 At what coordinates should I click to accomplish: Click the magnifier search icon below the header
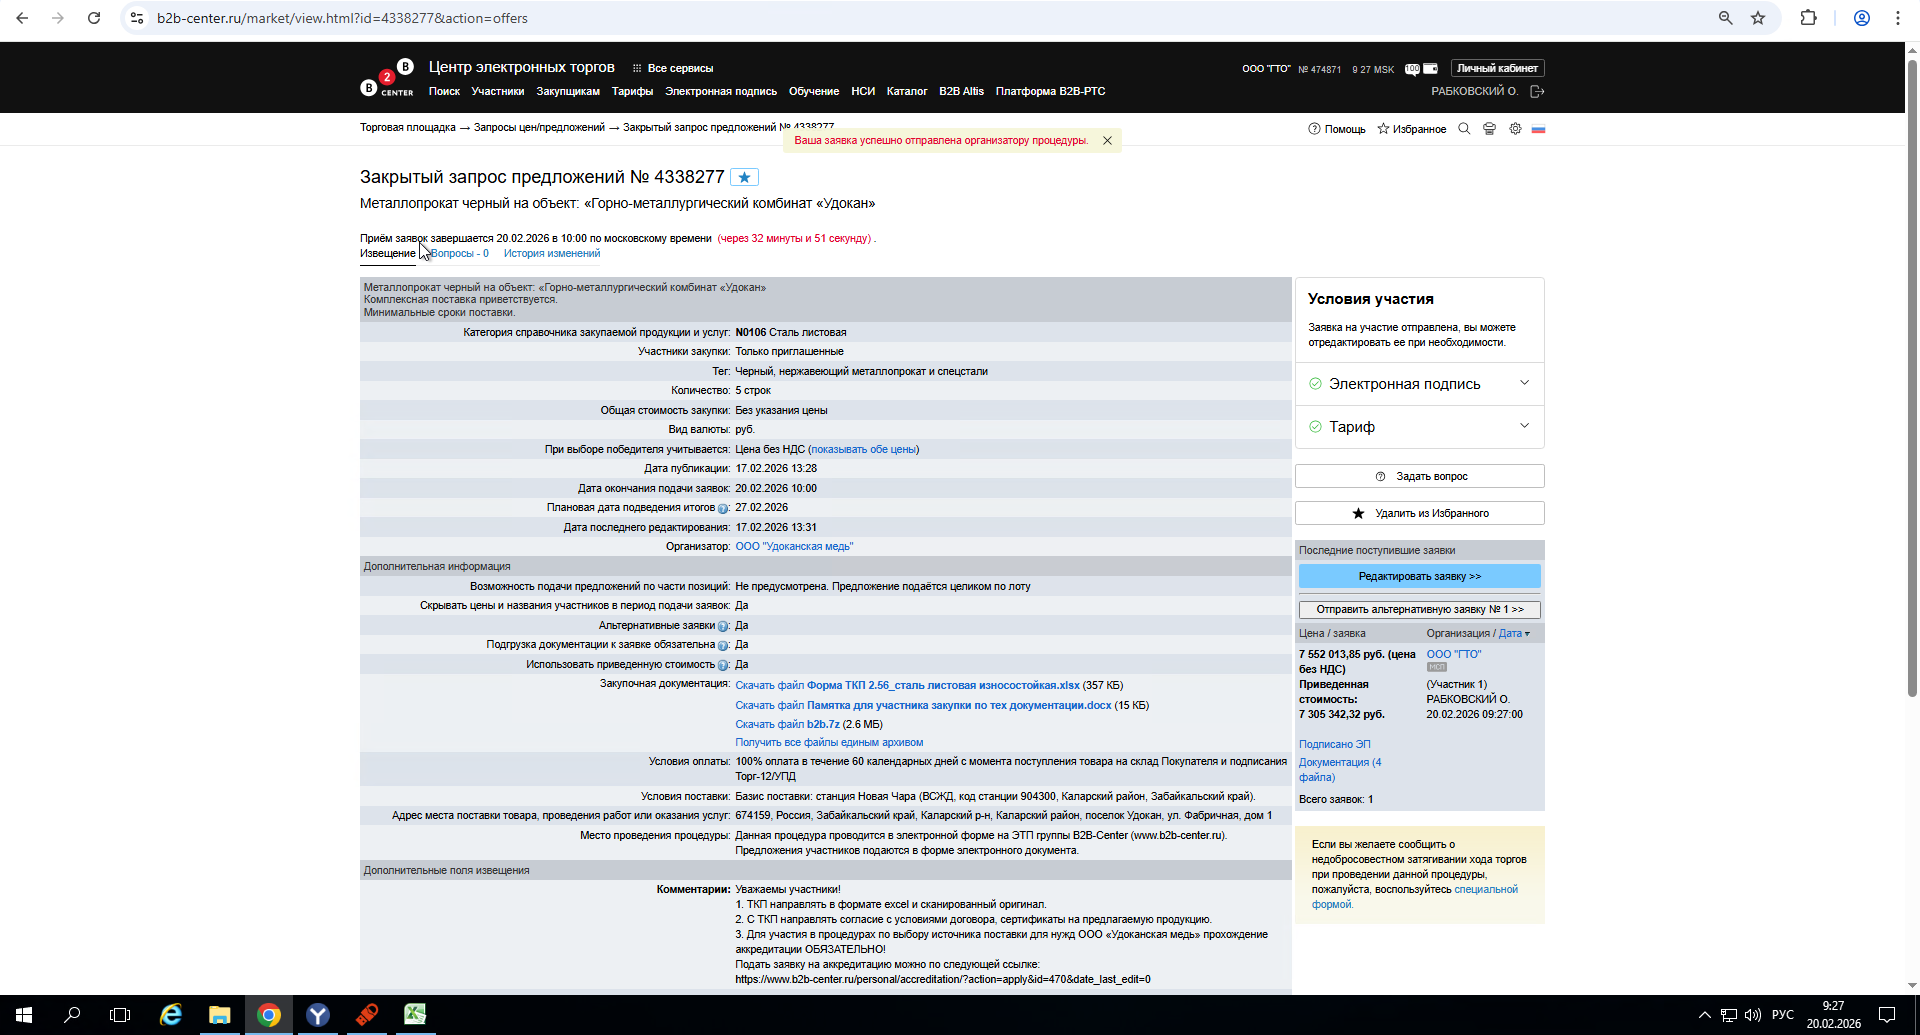pos(1464,129)
